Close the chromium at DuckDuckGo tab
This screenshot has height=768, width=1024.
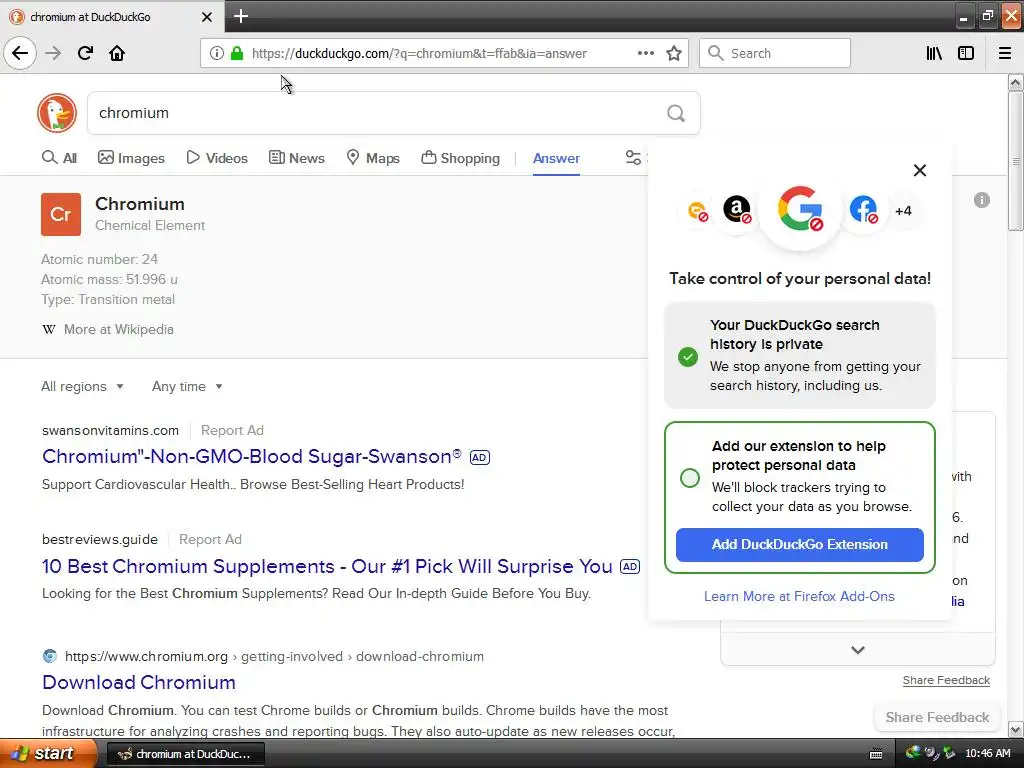click(x=206, y=17)
